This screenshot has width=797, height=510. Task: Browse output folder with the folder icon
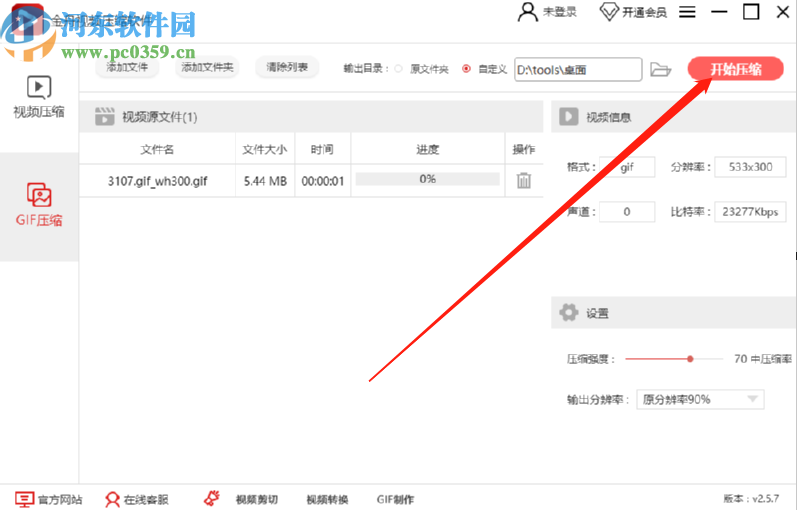click(x=660, y=69)
